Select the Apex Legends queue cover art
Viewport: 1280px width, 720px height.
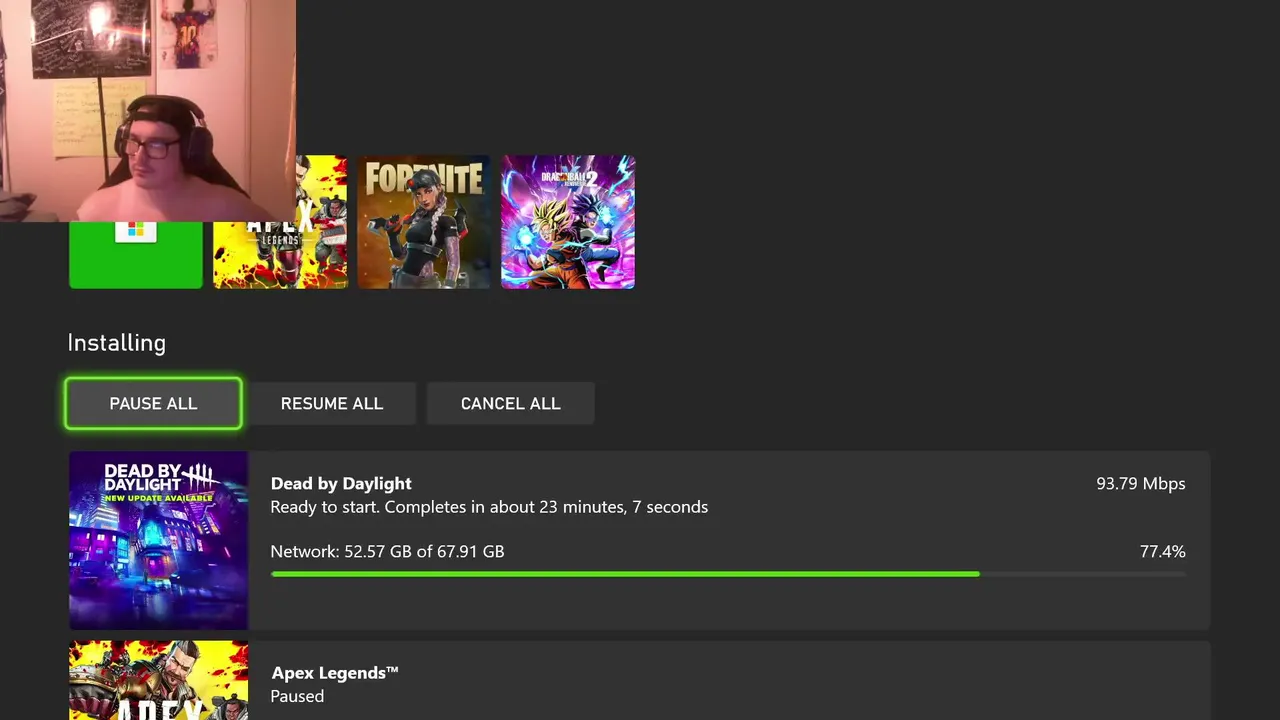(x=158, y=680)
